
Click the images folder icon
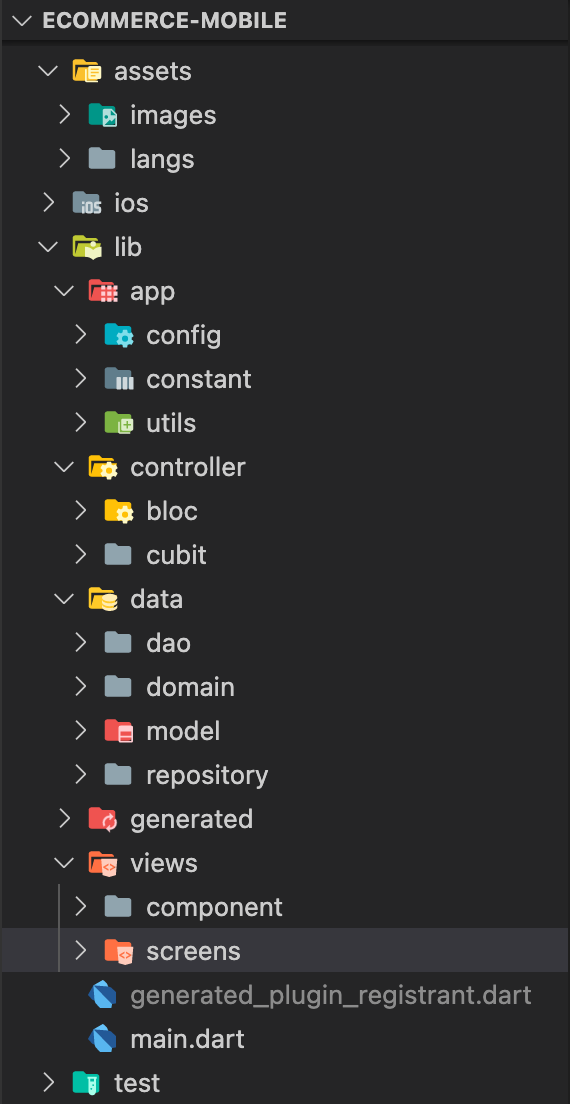tap(103, 115)
